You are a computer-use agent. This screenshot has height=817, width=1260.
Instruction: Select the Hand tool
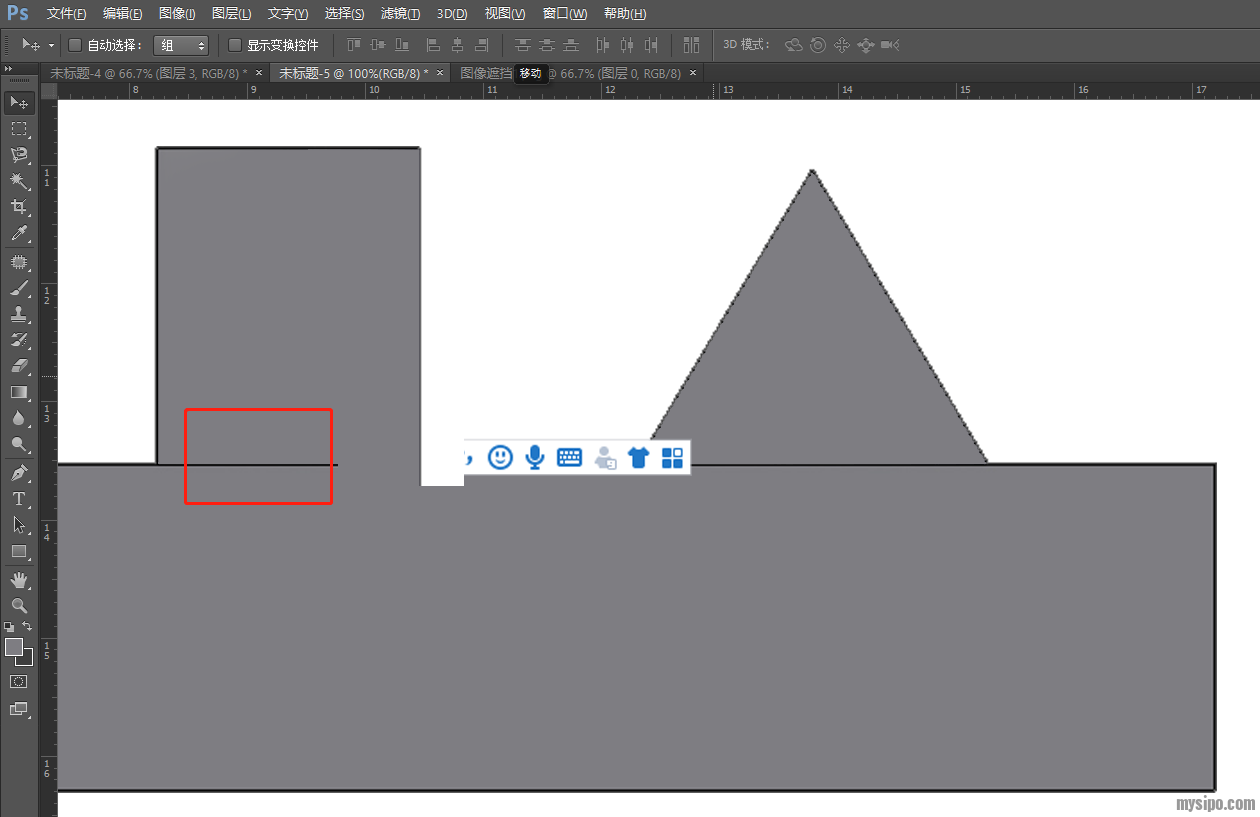(18, 580)
